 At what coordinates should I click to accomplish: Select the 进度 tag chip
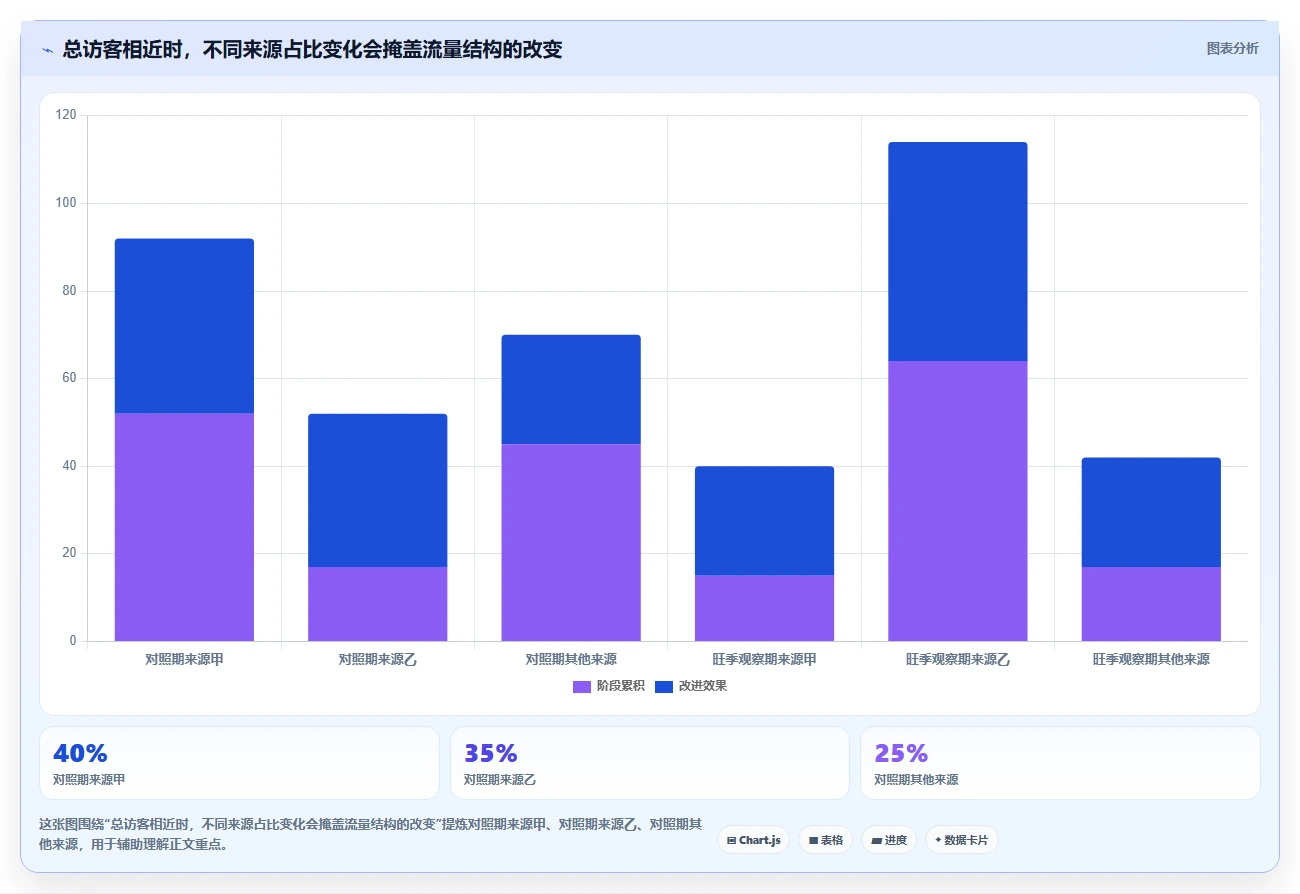[x=889, y=840]
